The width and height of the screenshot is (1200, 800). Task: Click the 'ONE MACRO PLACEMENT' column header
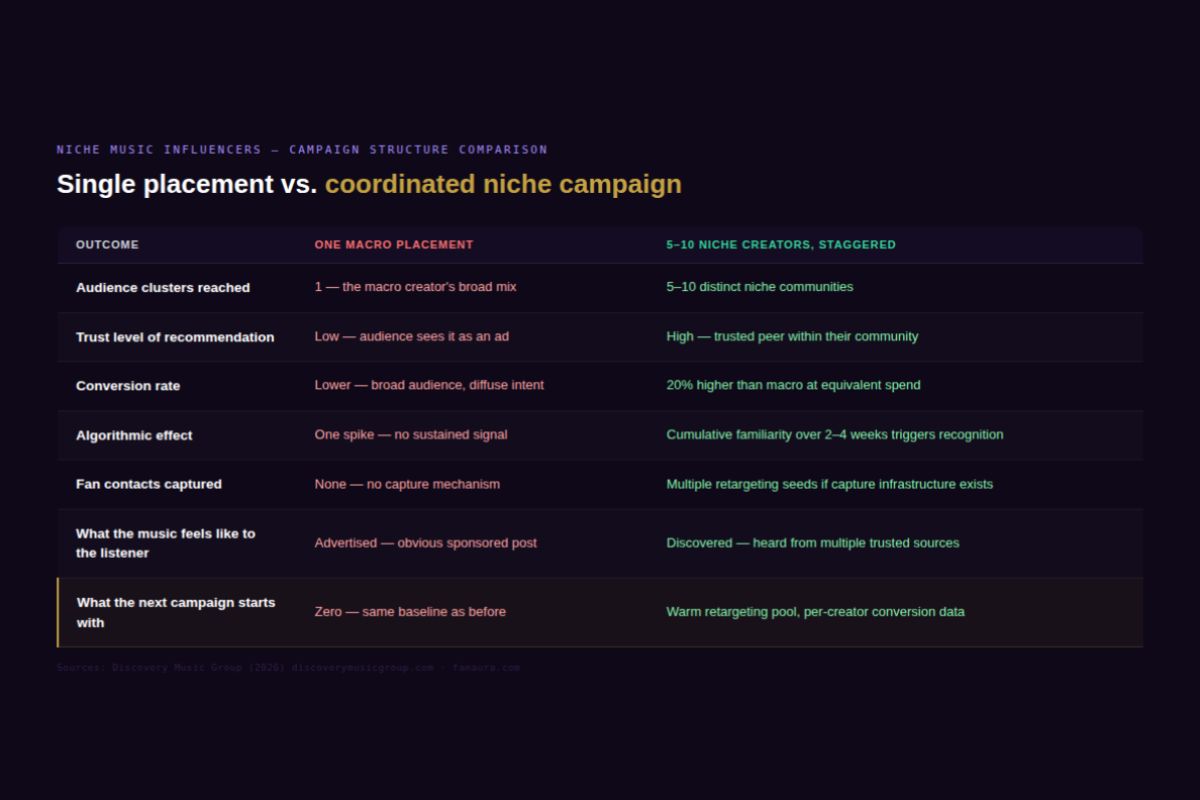(394, 245)
